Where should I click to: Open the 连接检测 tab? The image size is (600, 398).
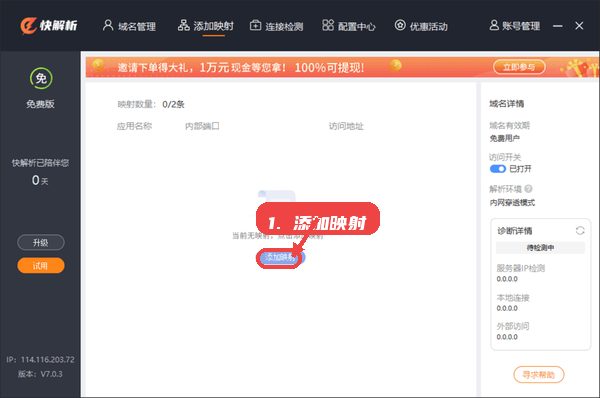coord(276,26)
